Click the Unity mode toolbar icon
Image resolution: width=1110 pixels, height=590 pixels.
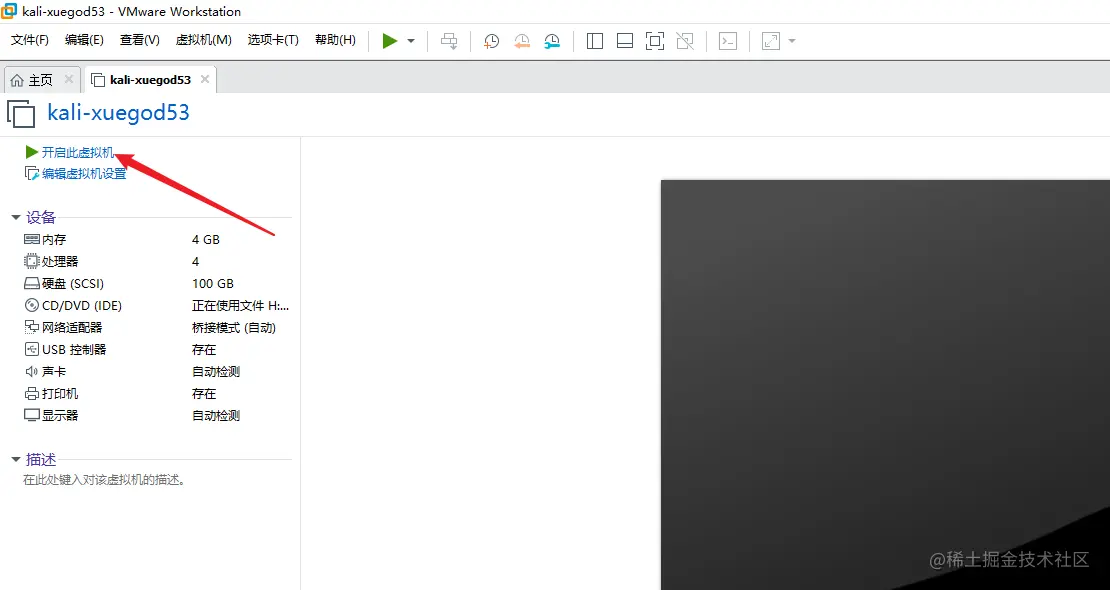[x=685, y=41]
